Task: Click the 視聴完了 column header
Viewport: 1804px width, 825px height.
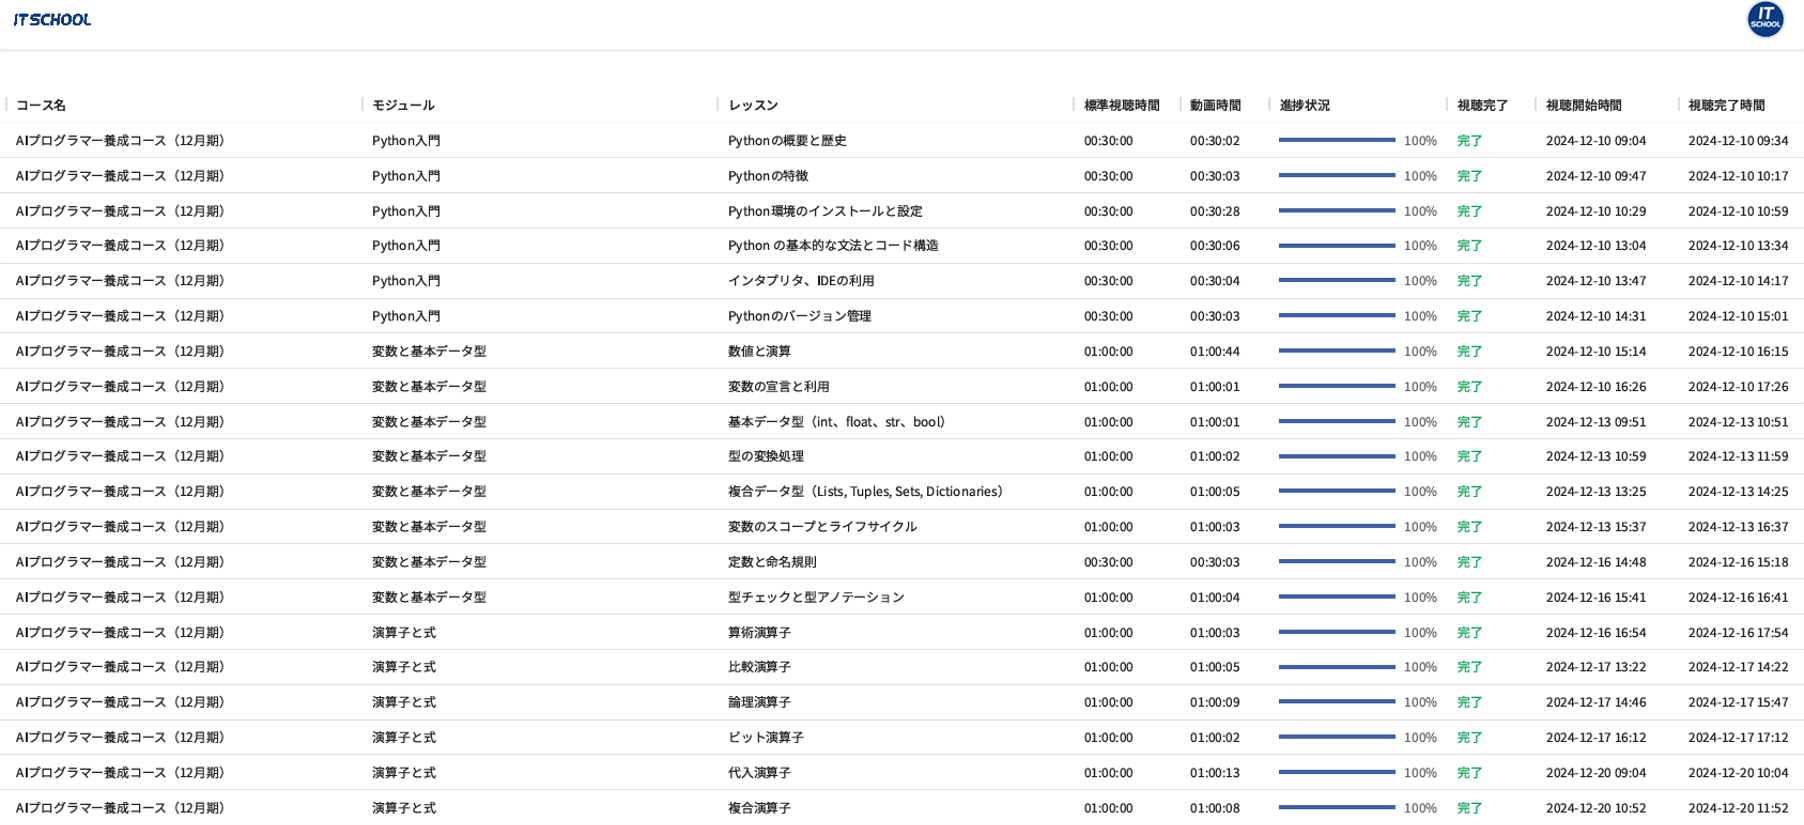Action: tap(1482, 105)
